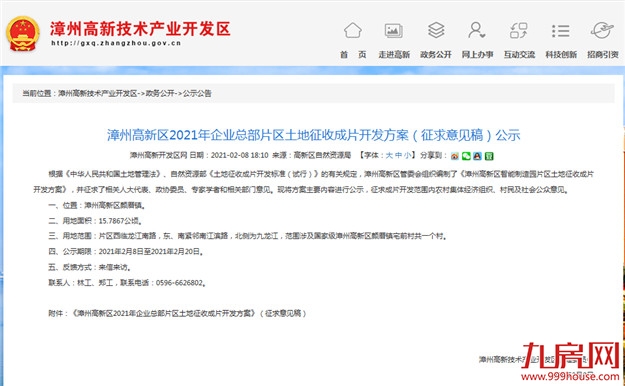Click source 高新区自然资源局 text
This screenshot has width=625, height=386.
(x=322, y=155)
